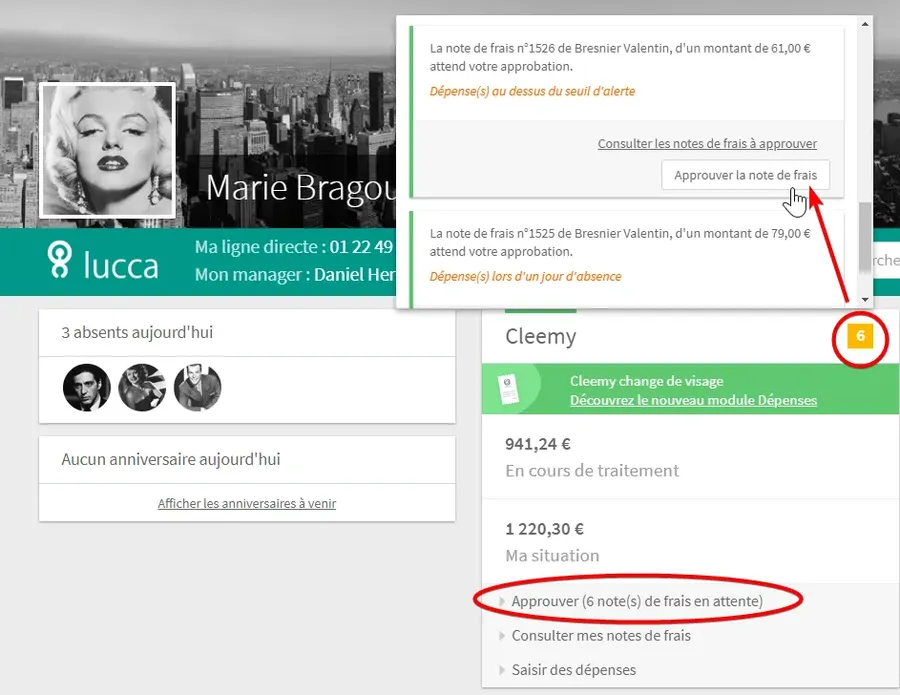Click the Cleemy notification badge showing 6

click(860, 336)
